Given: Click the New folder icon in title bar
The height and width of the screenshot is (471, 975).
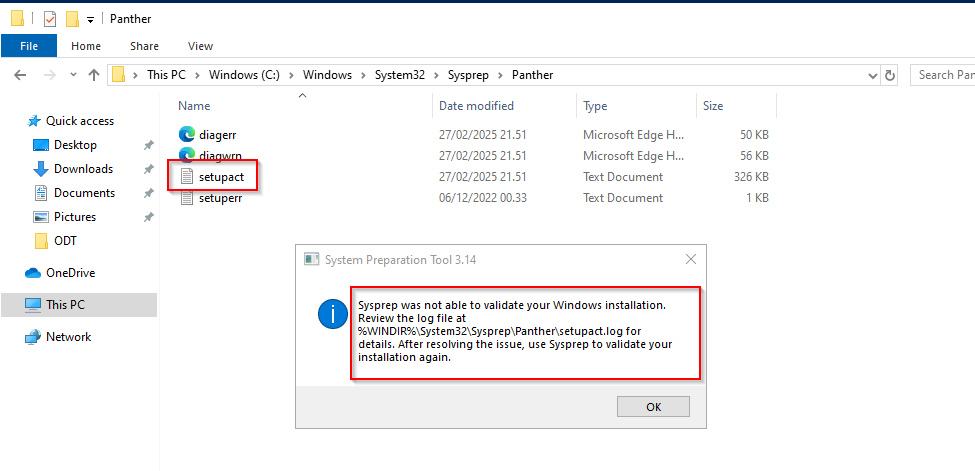Looking at the screenshot, I should (x=72, y=18).
